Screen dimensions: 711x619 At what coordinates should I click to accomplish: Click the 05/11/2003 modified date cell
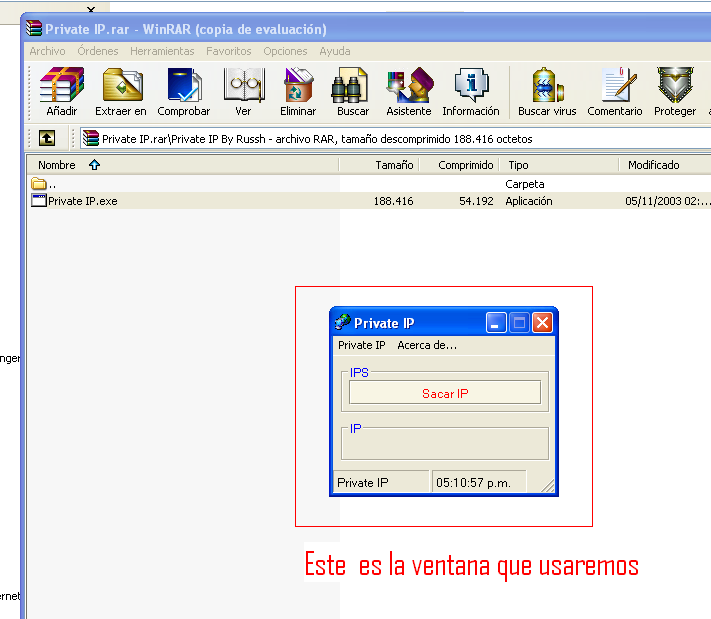[667, 201]
